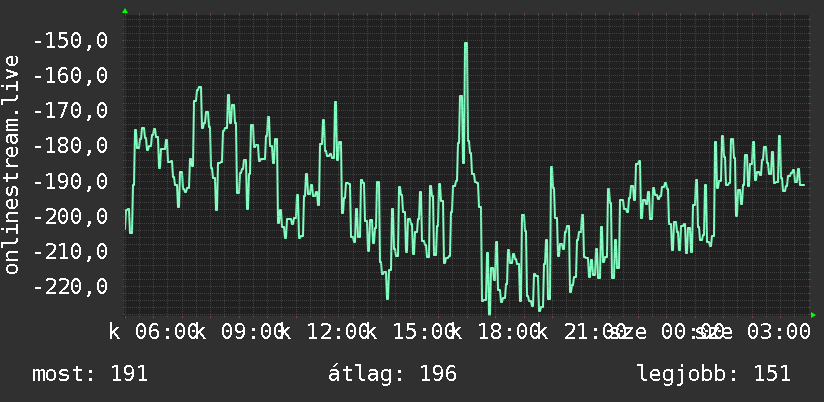Click the onlinestream.live vertical axis title

pyautogui.click(x=12, y=164)
